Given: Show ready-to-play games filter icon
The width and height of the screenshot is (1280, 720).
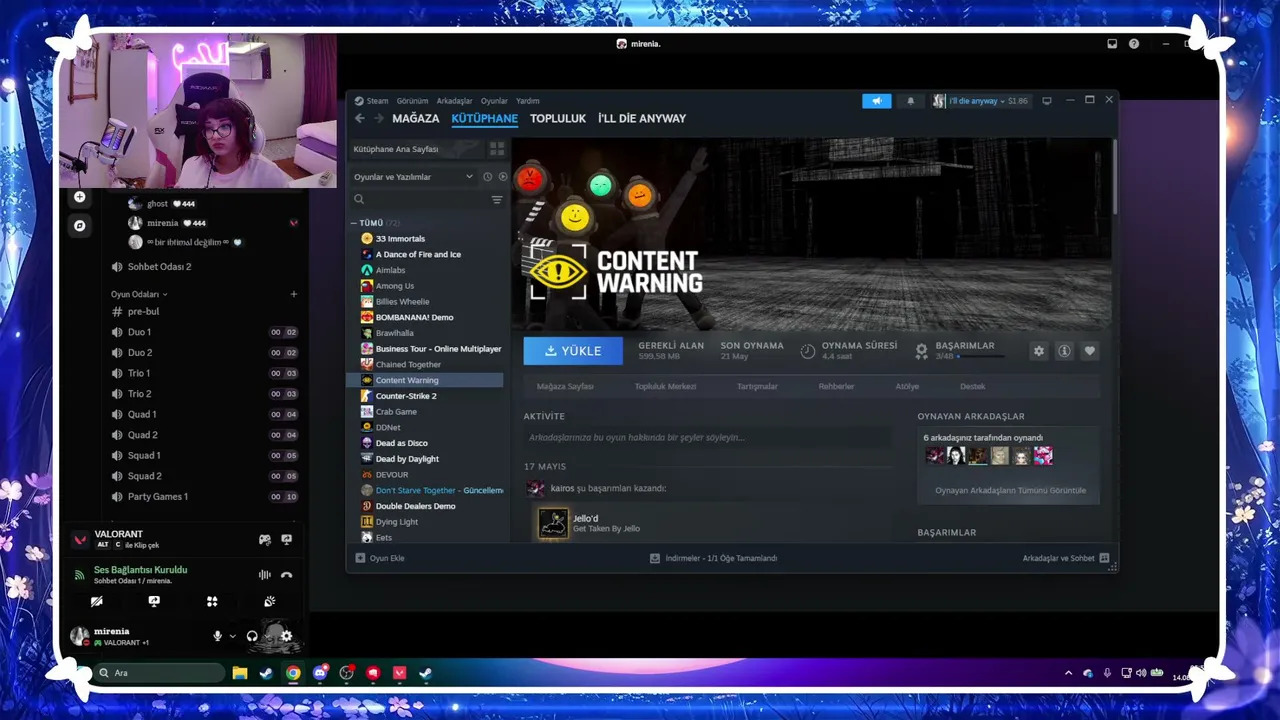Looking at the screenshot, I should pyautogui.click(x=503, y=177).
